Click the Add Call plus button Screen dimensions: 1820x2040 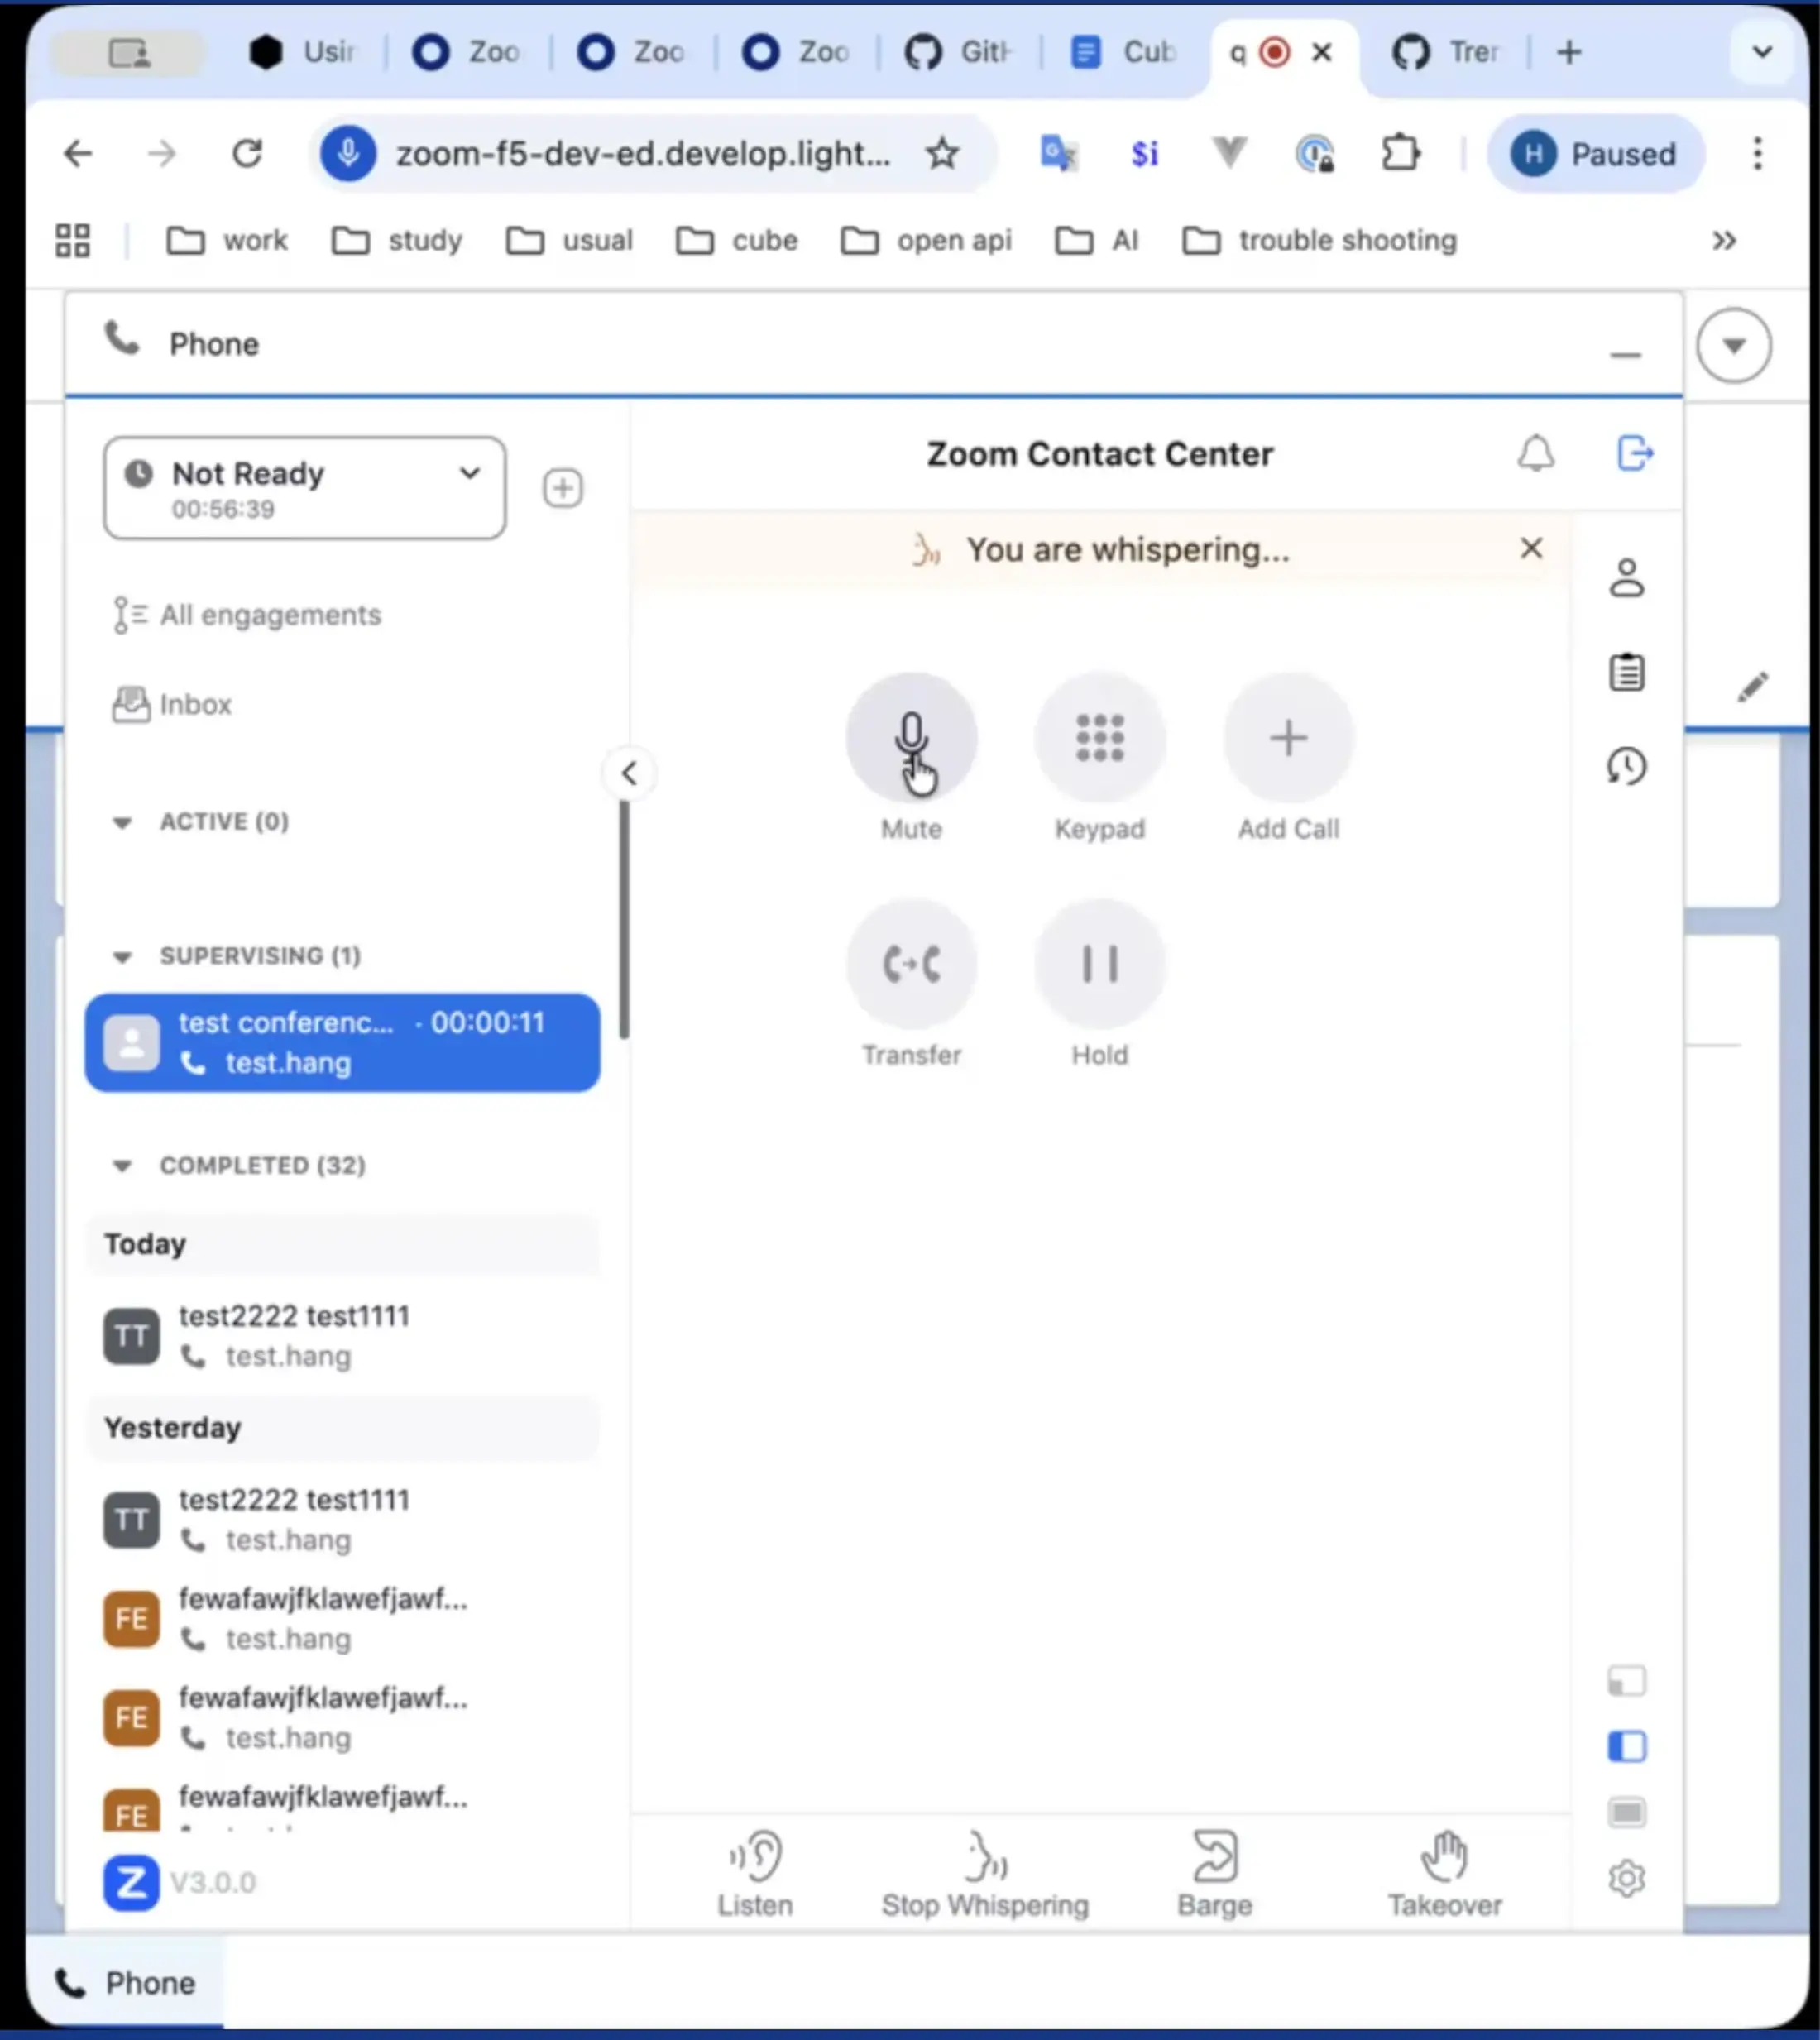tap(1288, 738)
